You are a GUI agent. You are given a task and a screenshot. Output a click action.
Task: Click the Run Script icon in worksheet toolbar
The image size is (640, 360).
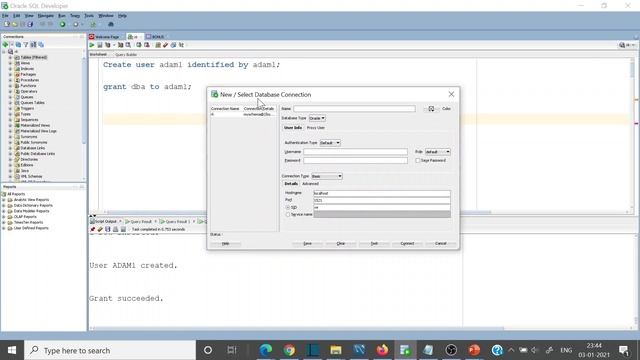coord(100,45)
